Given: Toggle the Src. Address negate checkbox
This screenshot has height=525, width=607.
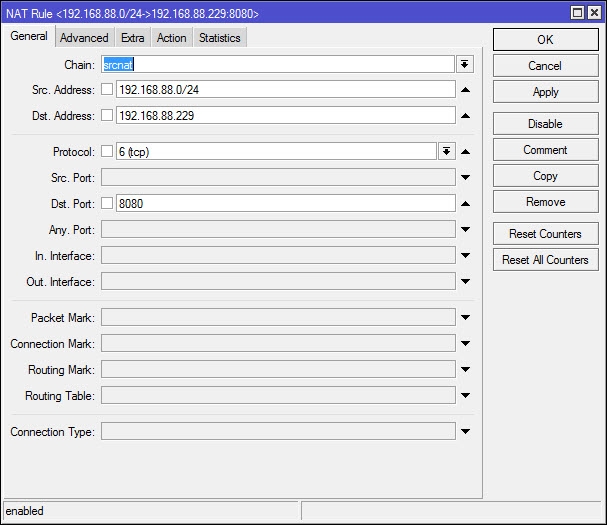Looking at the screenshot, I should pyautogui.click(x=107, y=90).
